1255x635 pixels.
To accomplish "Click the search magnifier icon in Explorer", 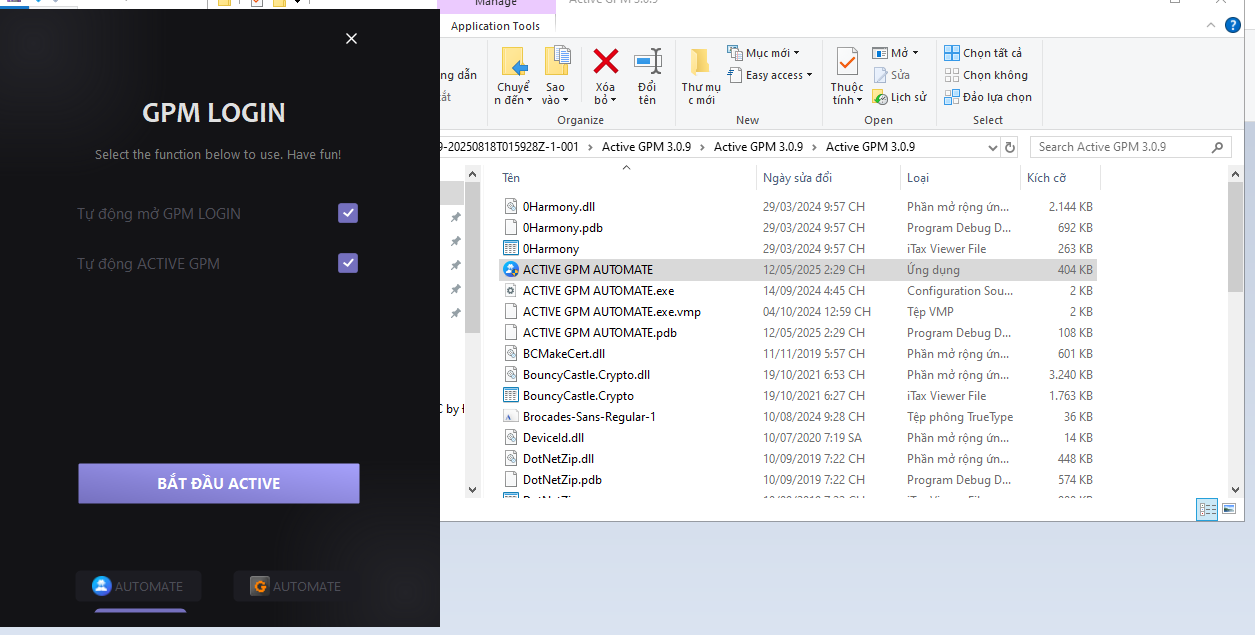I will 1217,147.
